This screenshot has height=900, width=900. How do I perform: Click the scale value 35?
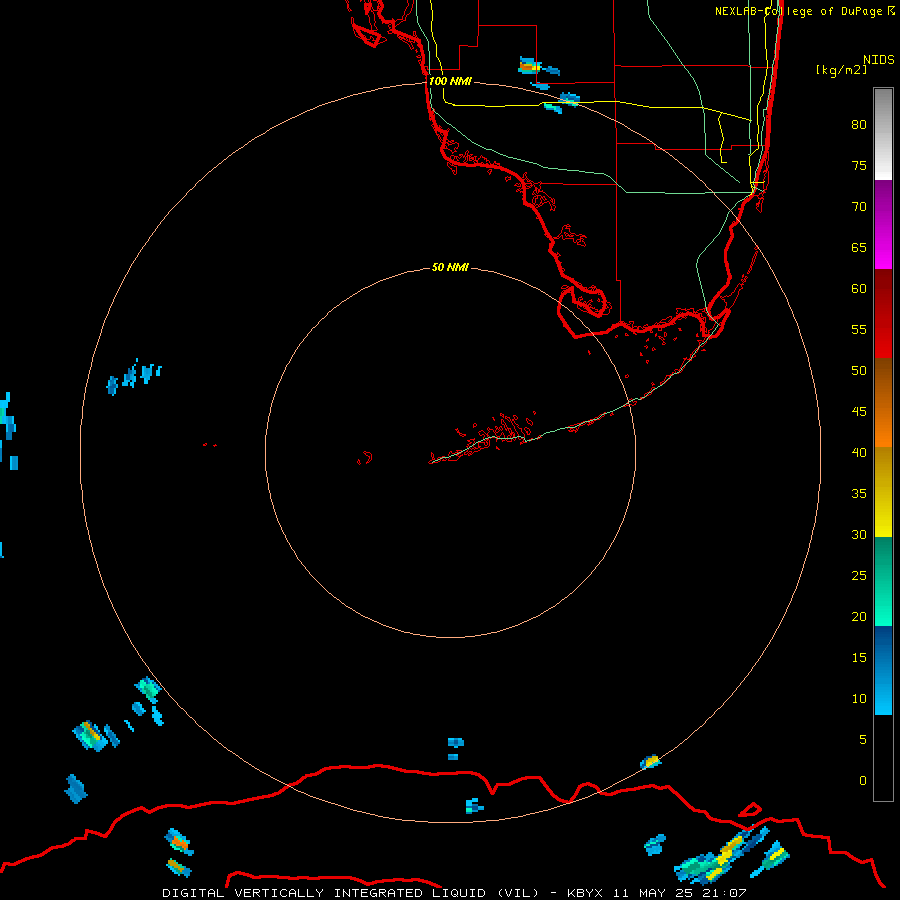[x=859, y=494]
